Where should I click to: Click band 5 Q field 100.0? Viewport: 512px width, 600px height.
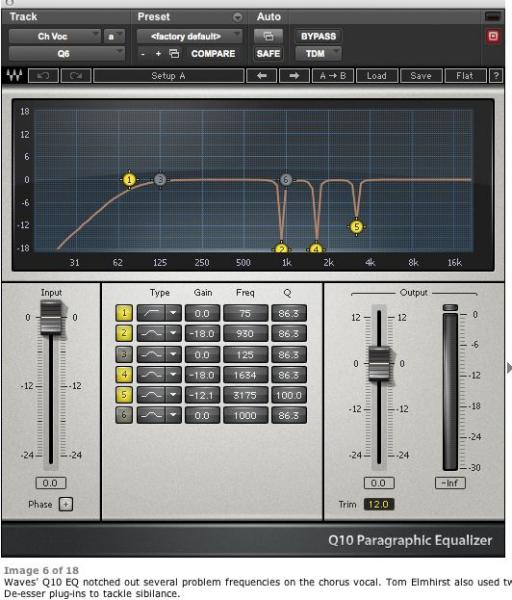289,395
